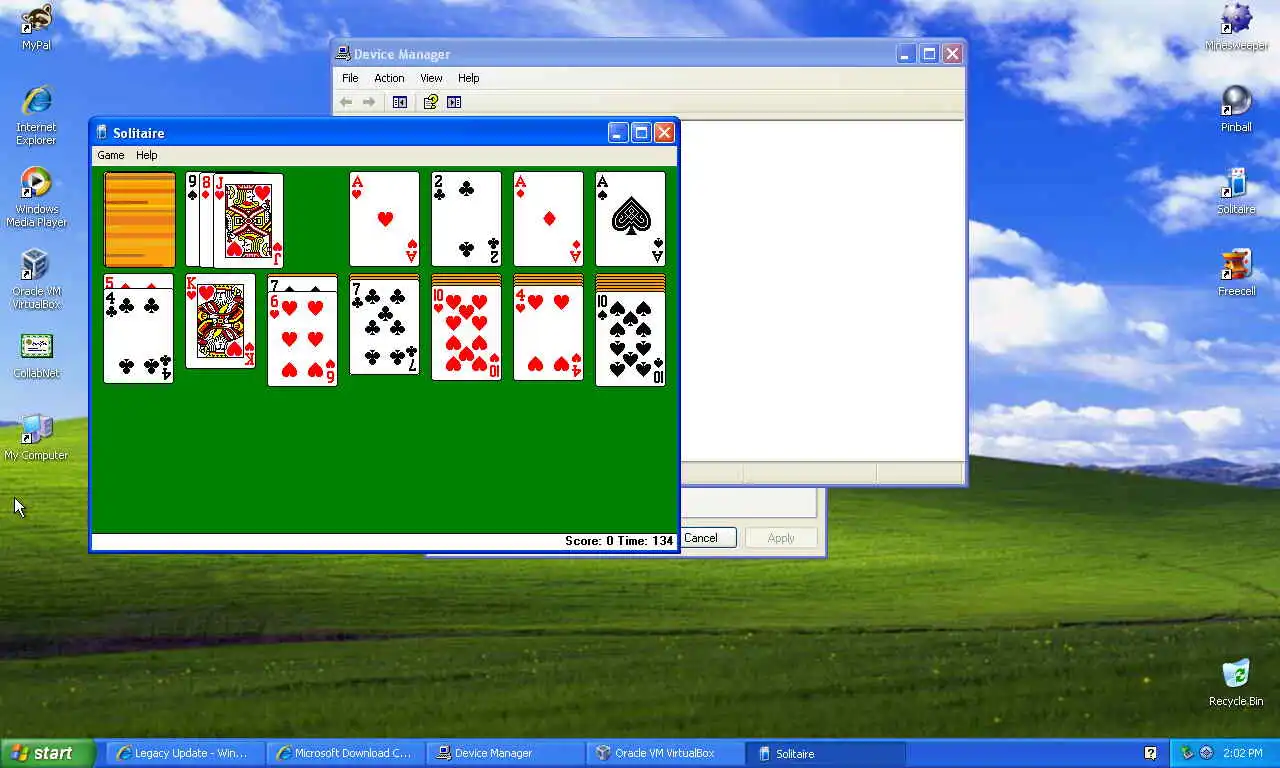Image resolution: width=1280 pixels, height=768 pixels.
Task: Open the Game menu in Solitaire
Action: click(x=111, y=155)
